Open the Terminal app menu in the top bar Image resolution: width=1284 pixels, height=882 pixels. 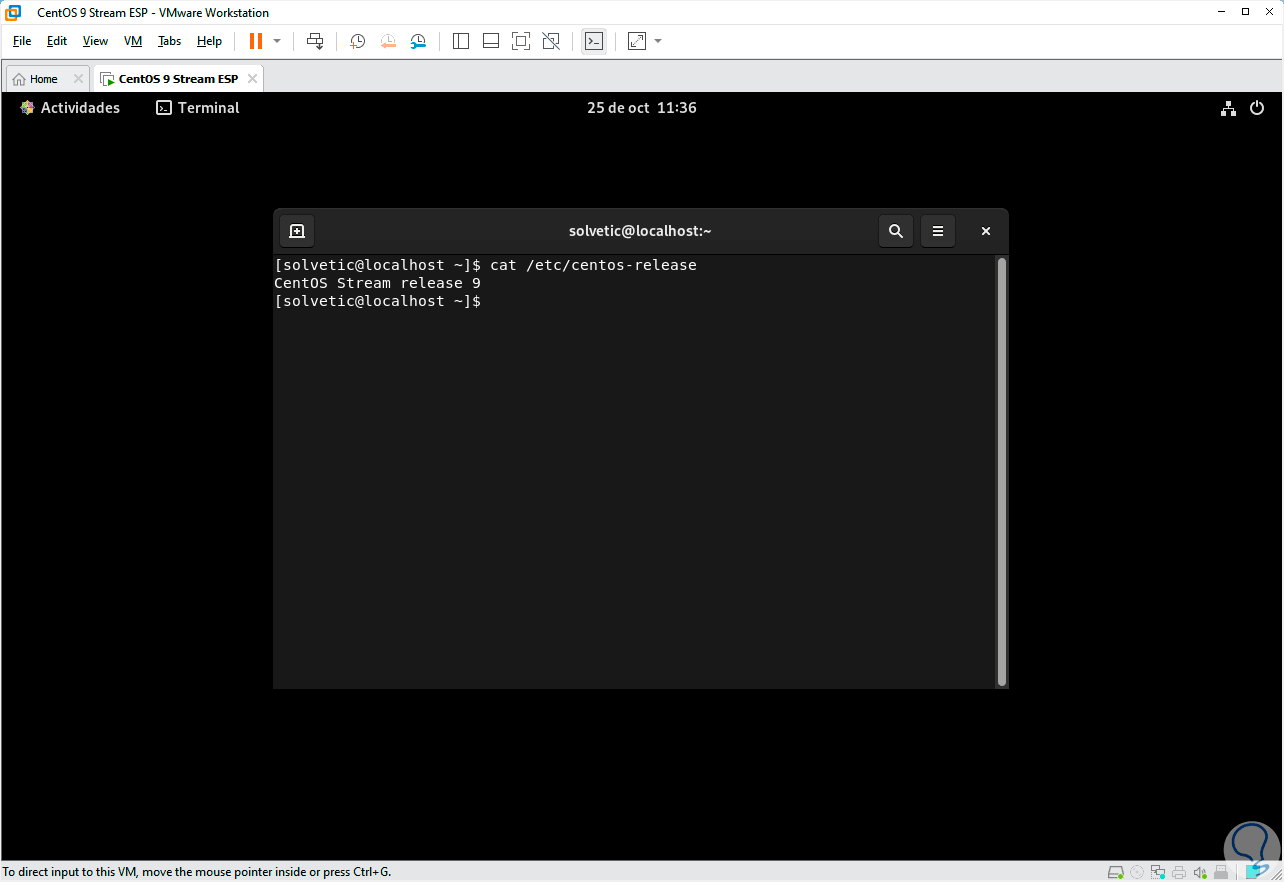(198, 108)
